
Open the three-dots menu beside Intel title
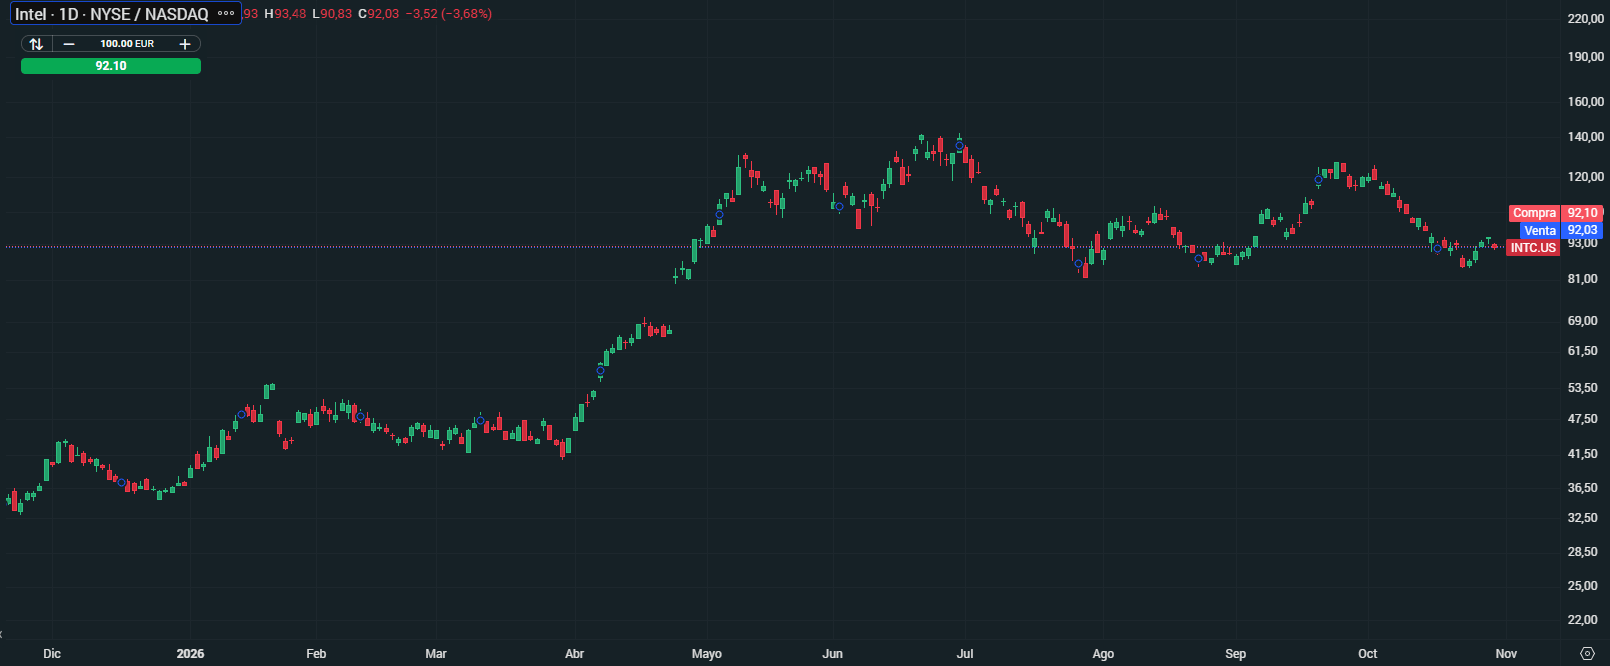(x=226, y=14)
